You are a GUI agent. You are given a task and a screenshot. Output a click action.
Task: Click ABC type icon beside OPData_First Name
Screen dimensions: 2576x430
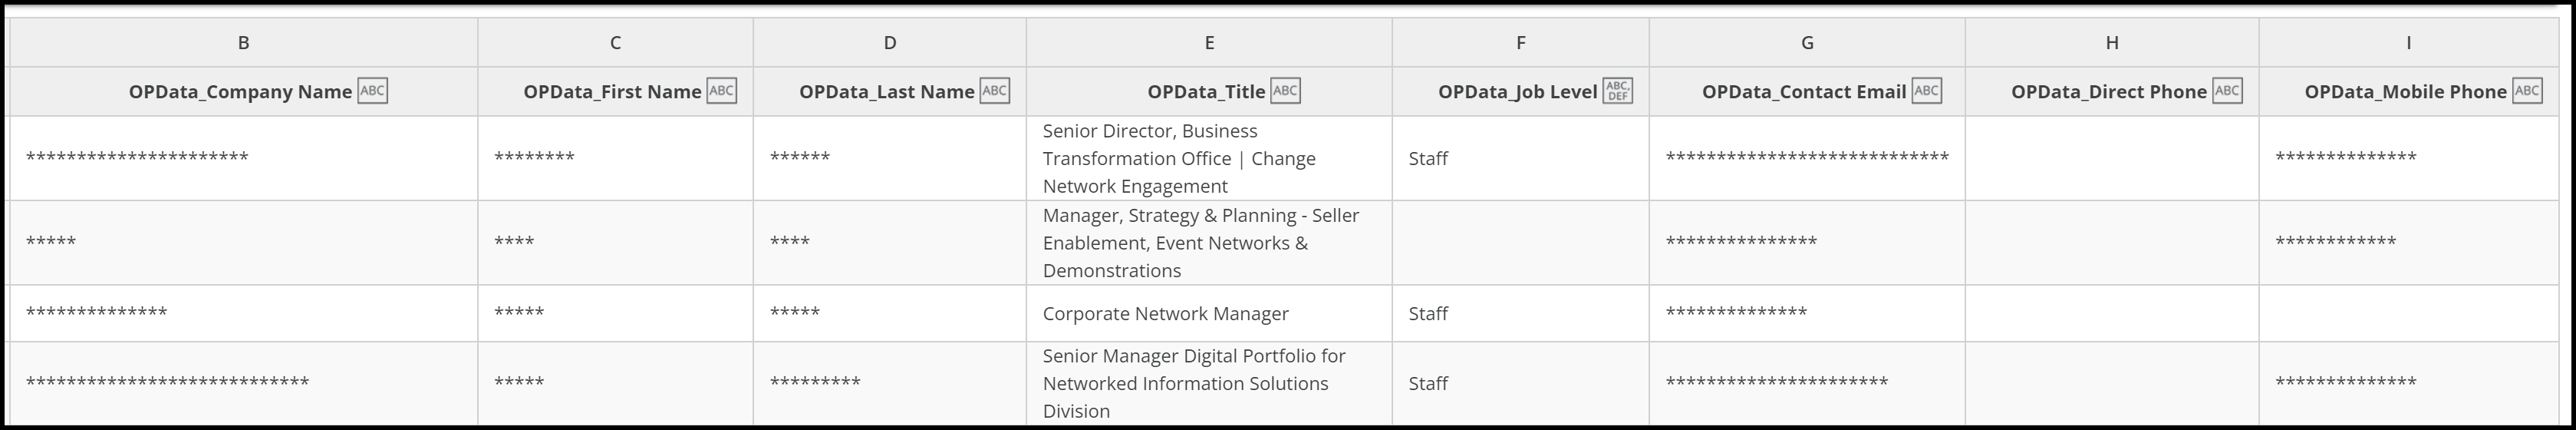pyautogui.click(x=721, y=91)
